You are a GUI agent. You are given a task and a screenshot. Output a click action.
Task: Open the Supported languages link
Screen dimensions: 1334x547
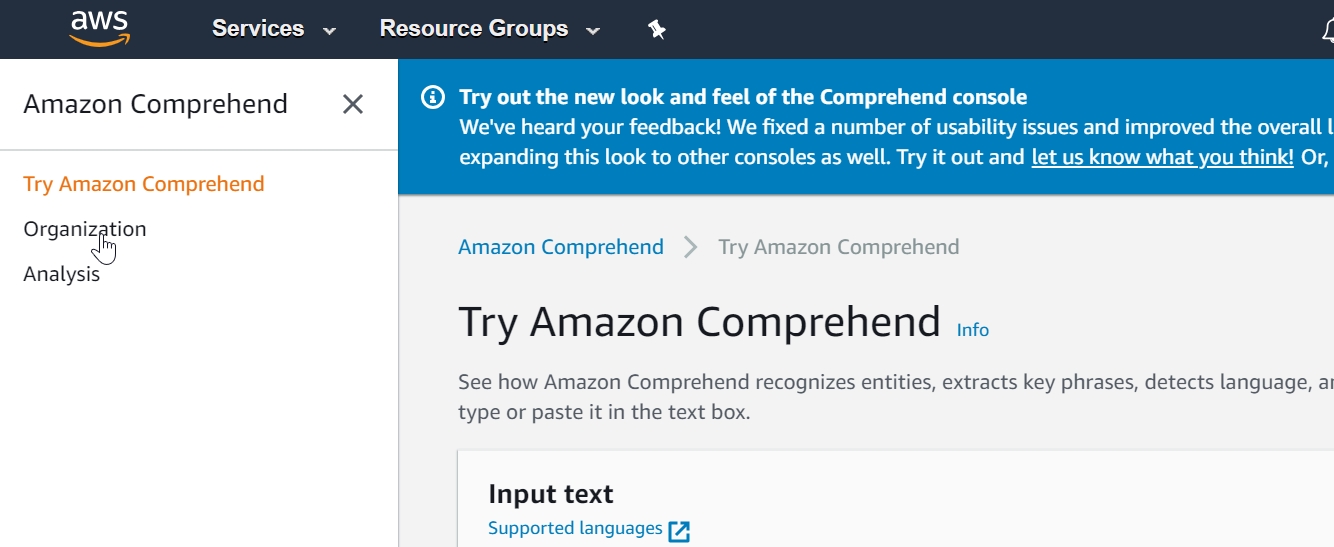point(575,528)
